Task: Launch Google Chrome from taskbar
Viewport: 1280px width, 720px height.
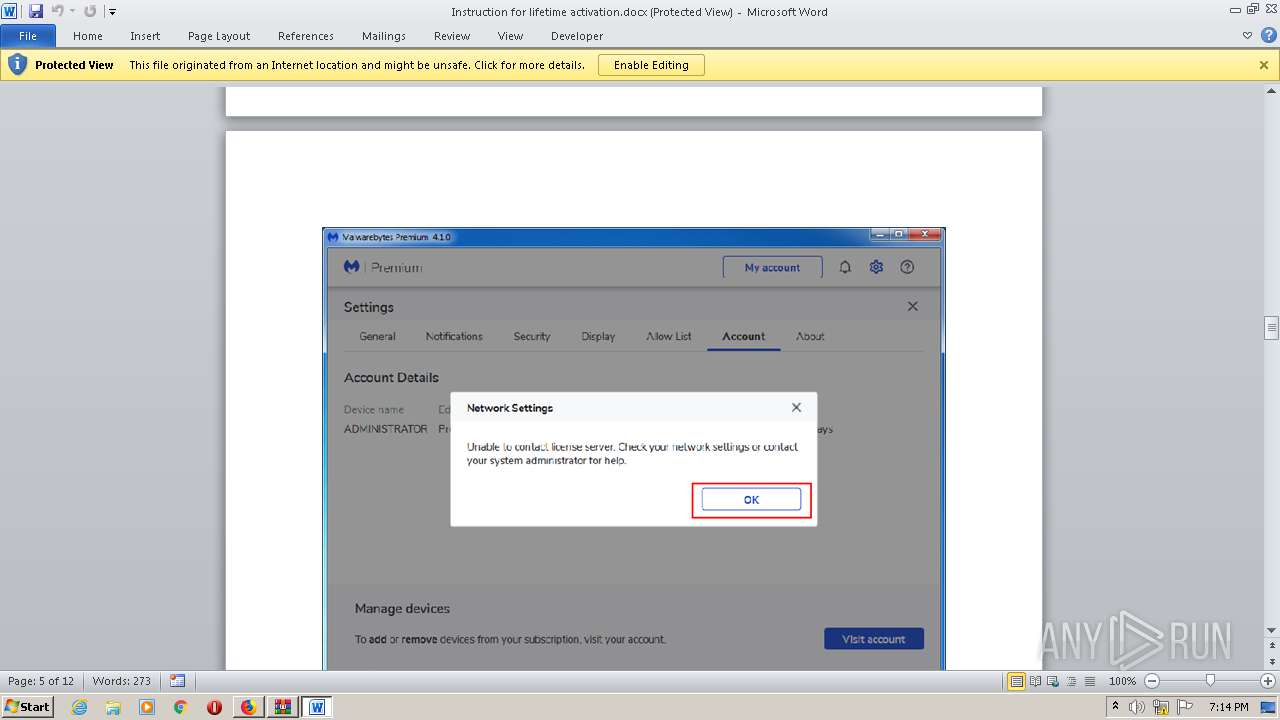Action: (181, 707)
